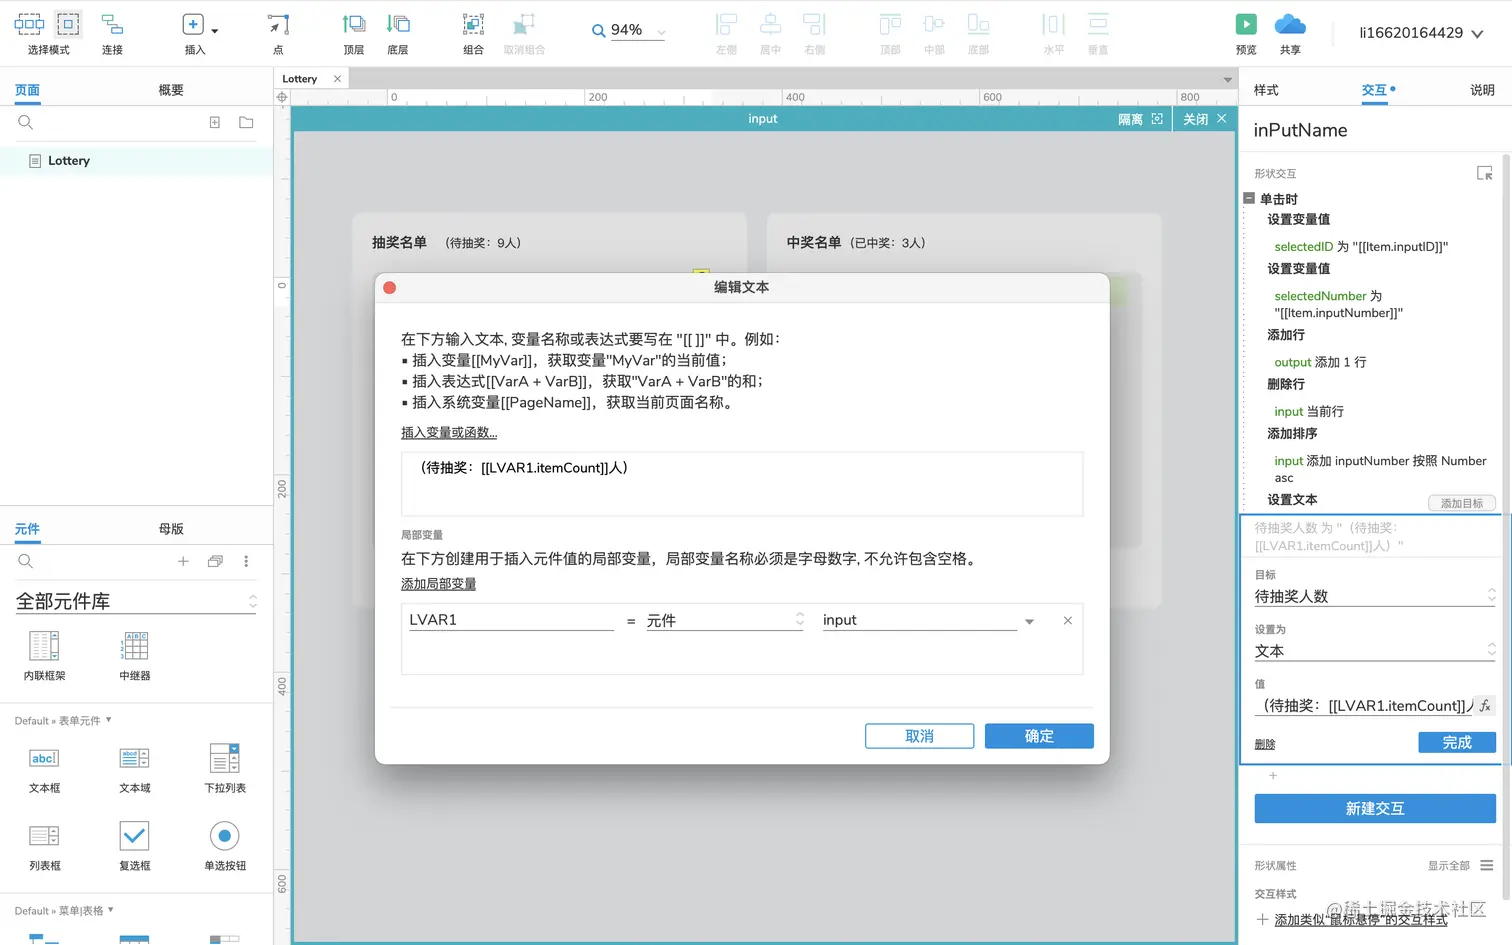Image resolution: width=1512 pixels, height=945 pixels.
Task: Toggle 隔离 isolate view
Action: (x=1140, y=119)
